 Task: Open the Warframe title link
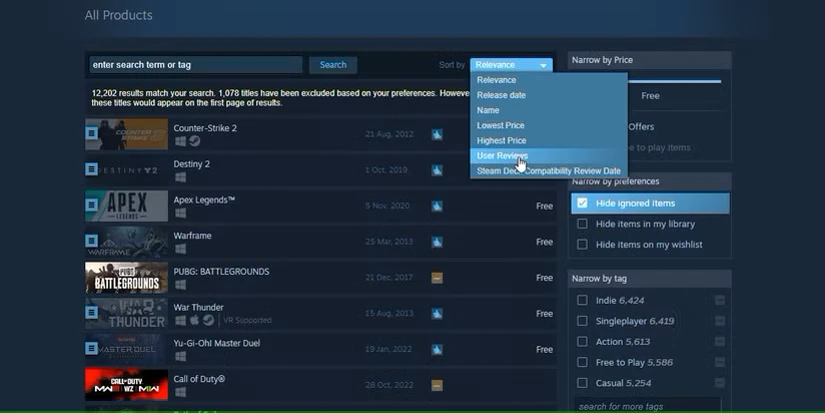193,236
